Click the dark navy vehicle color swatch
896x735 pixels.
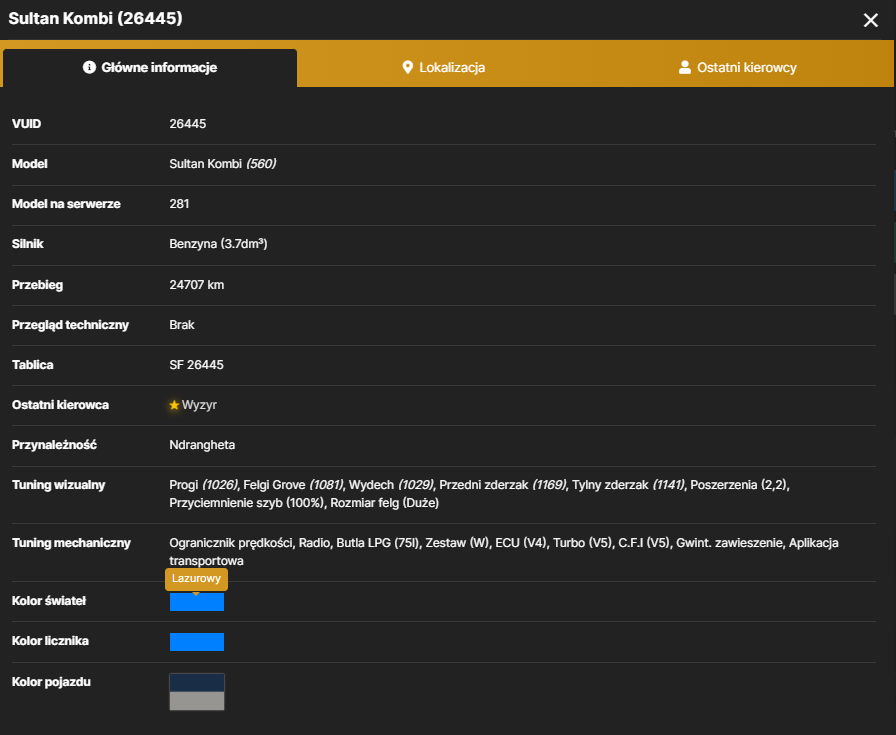click(x=197, y=683)
